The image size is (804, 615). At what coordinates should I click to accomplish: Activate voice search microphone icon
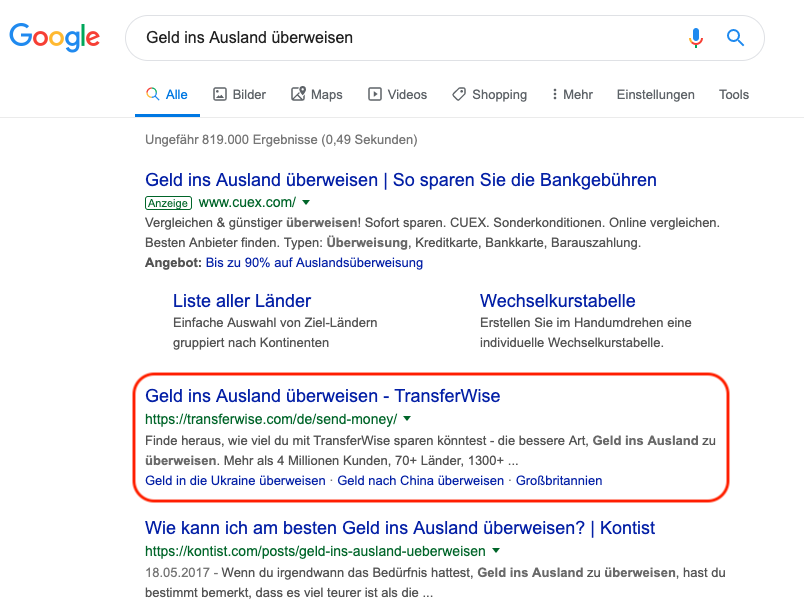click(x=696, y=38)
